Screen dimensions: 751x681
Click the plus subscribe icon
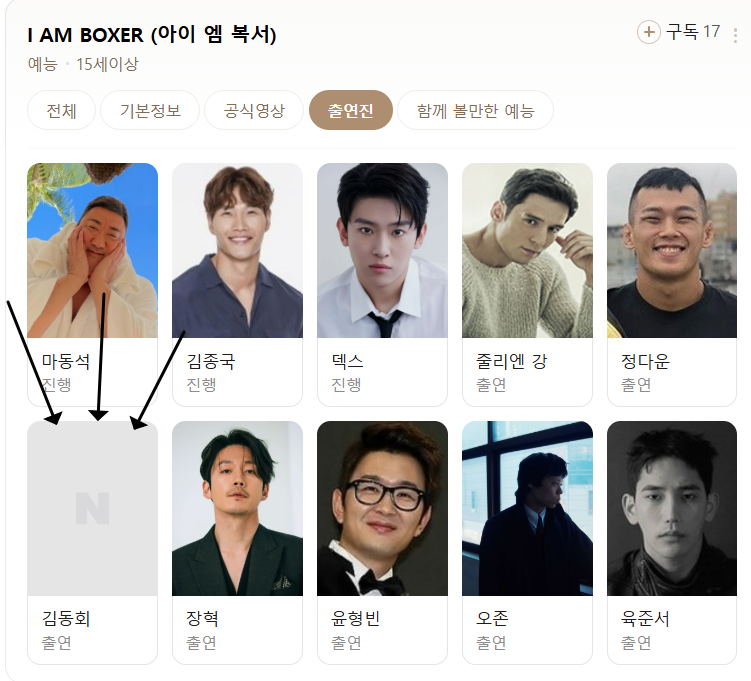click(x=649, y=32)
